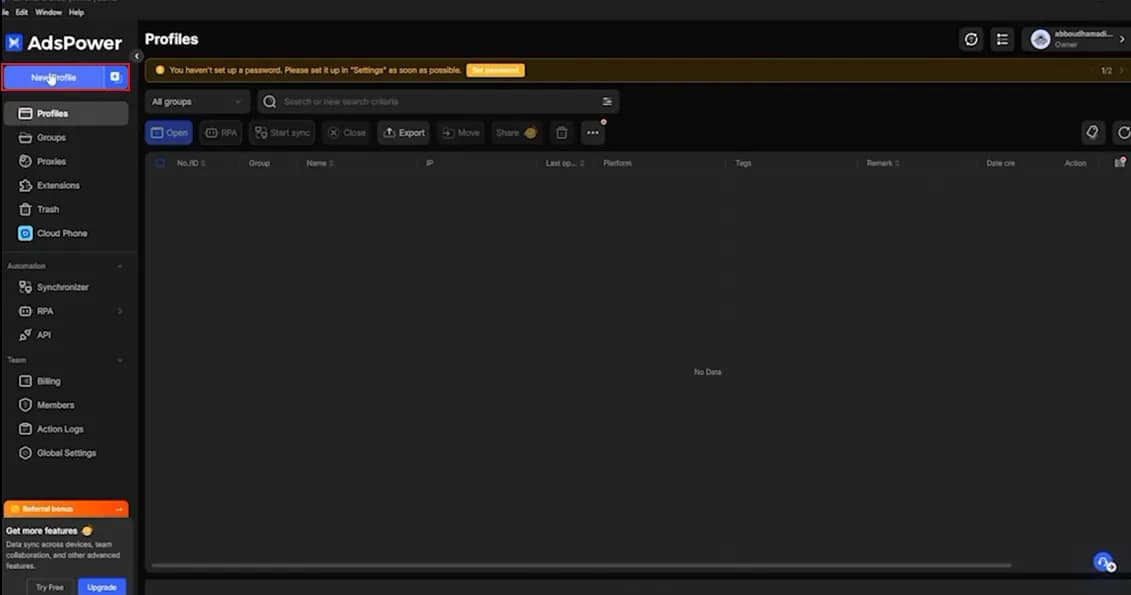Click the blue Upgrade button
The image size is (1131, 595).
(102, 587)
